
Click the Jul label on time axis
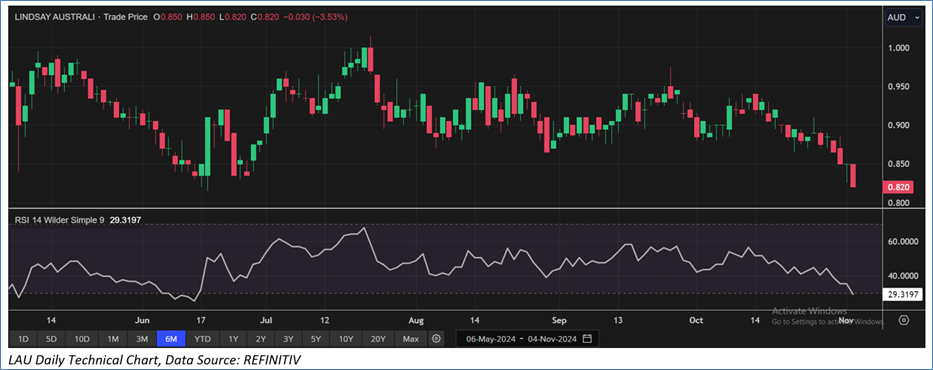point(266,320)
